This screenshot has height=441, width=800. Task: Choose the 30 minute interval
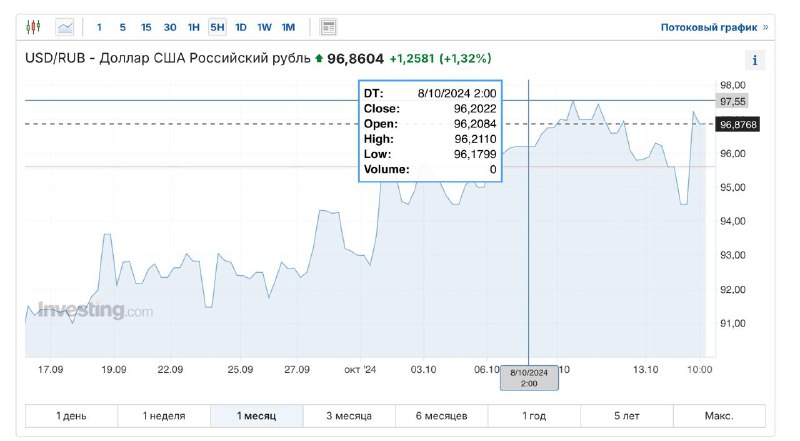[170, 27]
